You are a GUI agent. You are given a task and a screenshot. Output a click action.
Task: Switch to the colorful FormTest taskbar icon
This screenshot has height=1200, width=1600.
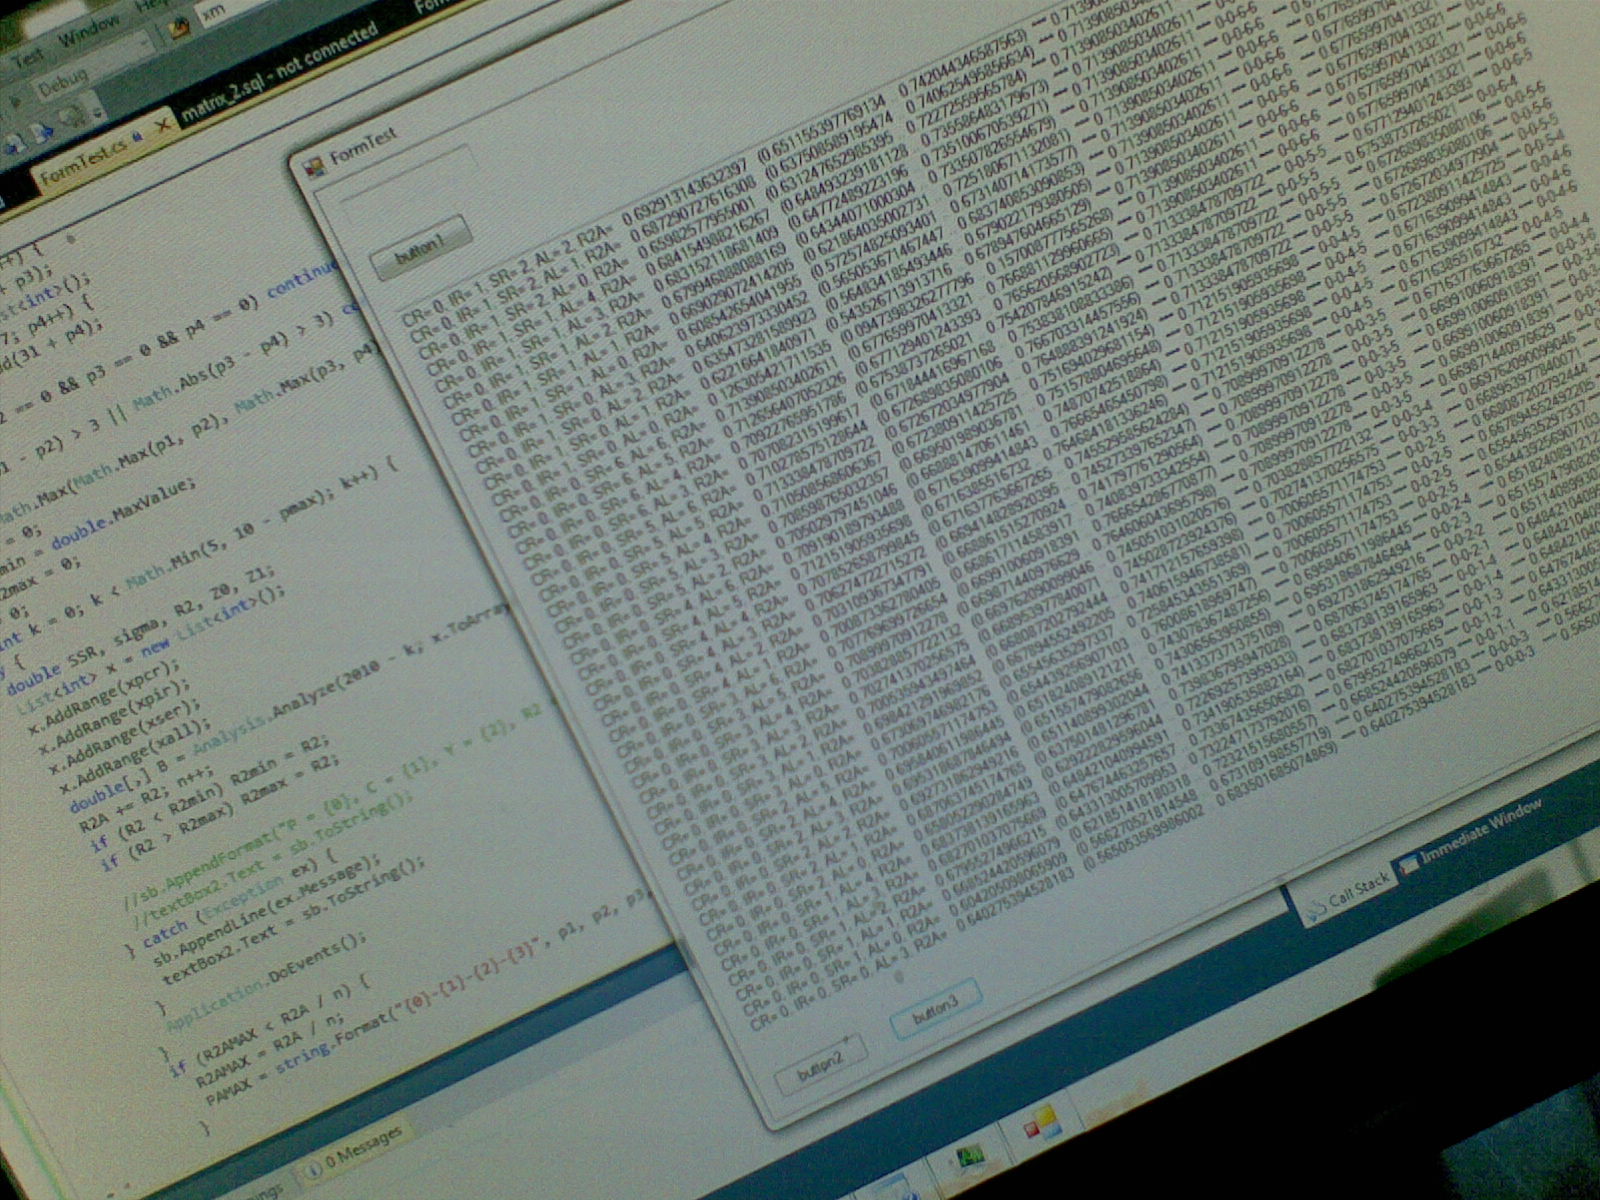(1043, 1125)
